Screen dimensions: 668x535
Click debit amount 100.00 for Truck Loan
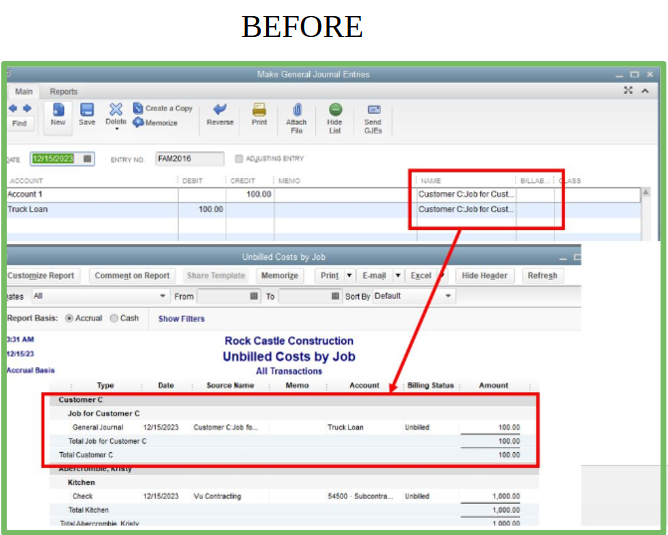[211, 210]
